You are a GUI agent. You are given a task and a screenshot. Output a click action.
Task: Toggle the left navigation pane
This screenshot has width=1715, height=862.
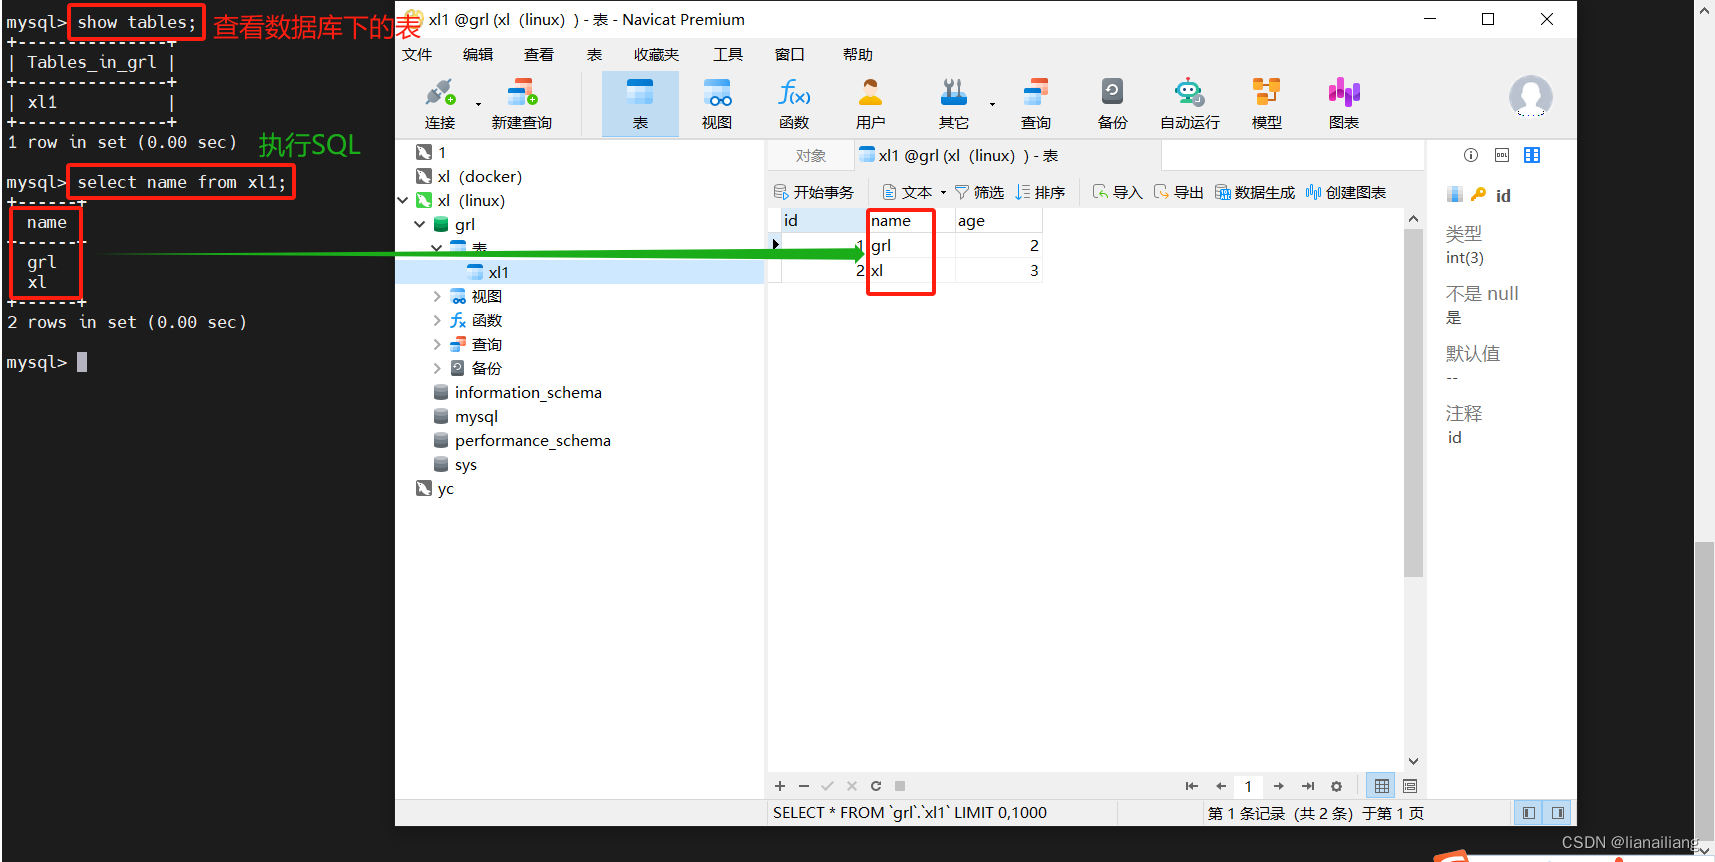point(1528,813)
